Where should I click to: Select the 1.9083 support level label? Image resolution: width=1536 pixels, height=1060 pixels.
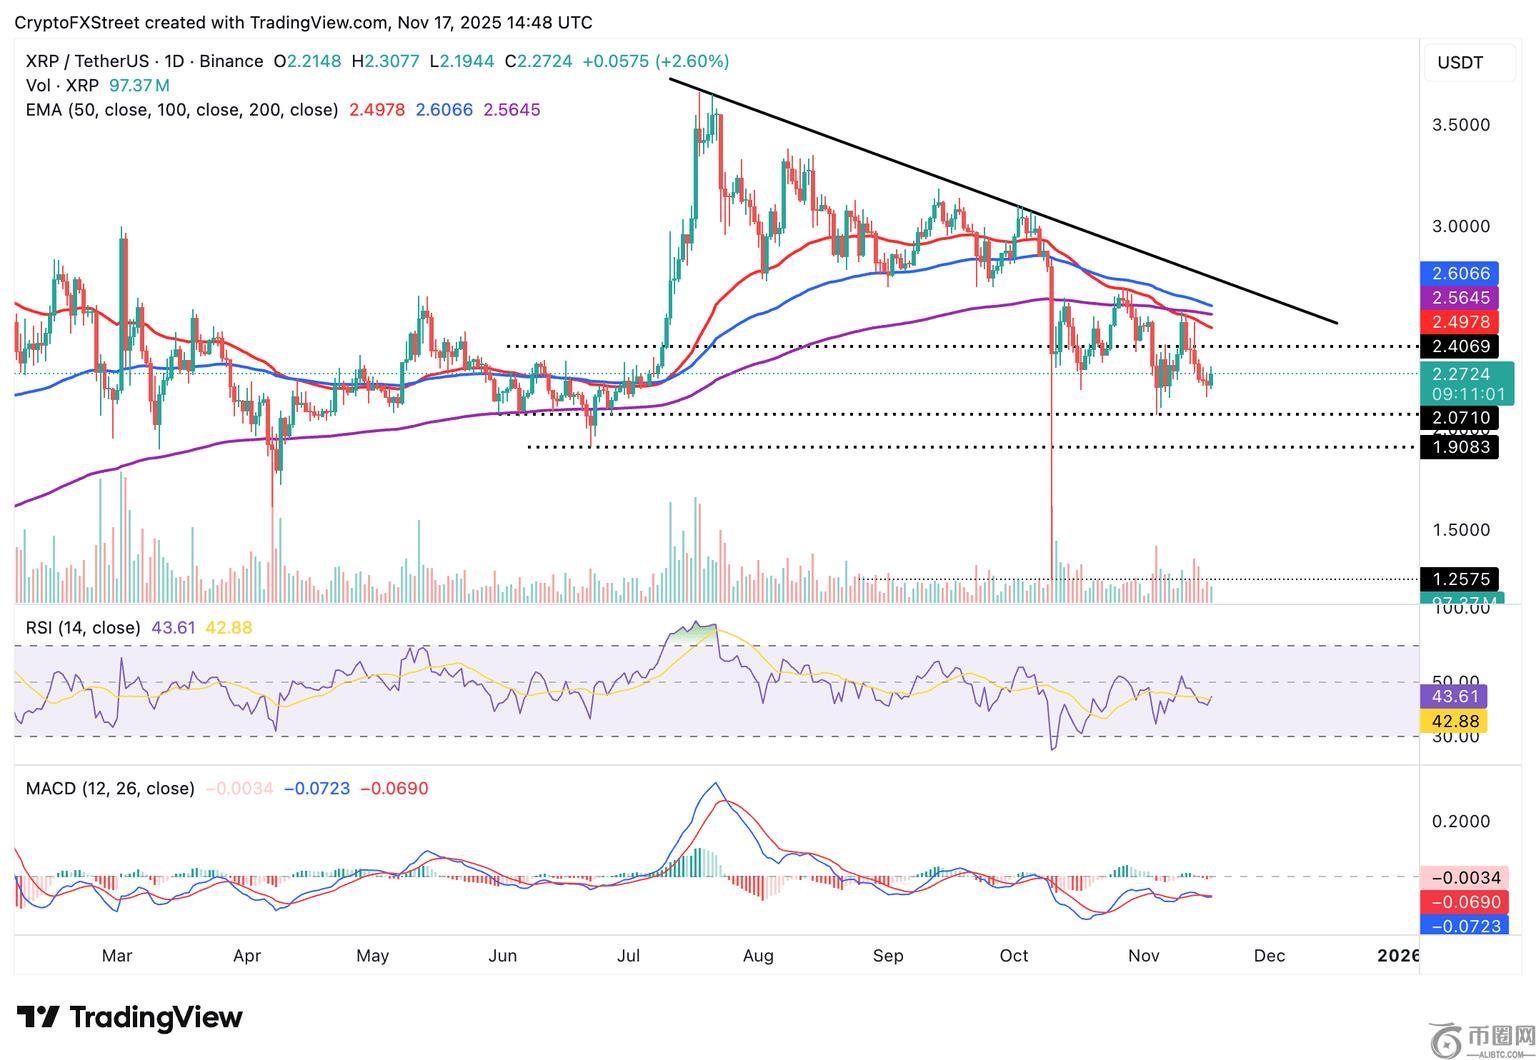(1460, 447)
